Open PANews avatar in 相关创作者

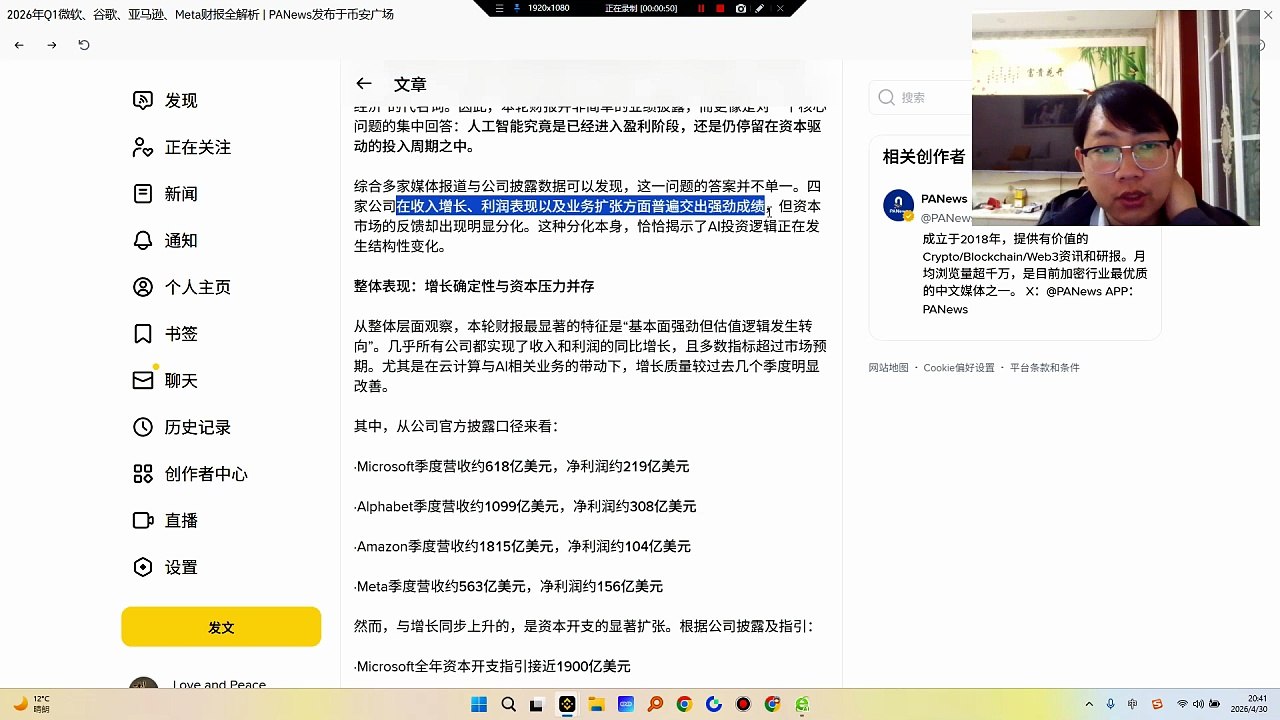899,205
